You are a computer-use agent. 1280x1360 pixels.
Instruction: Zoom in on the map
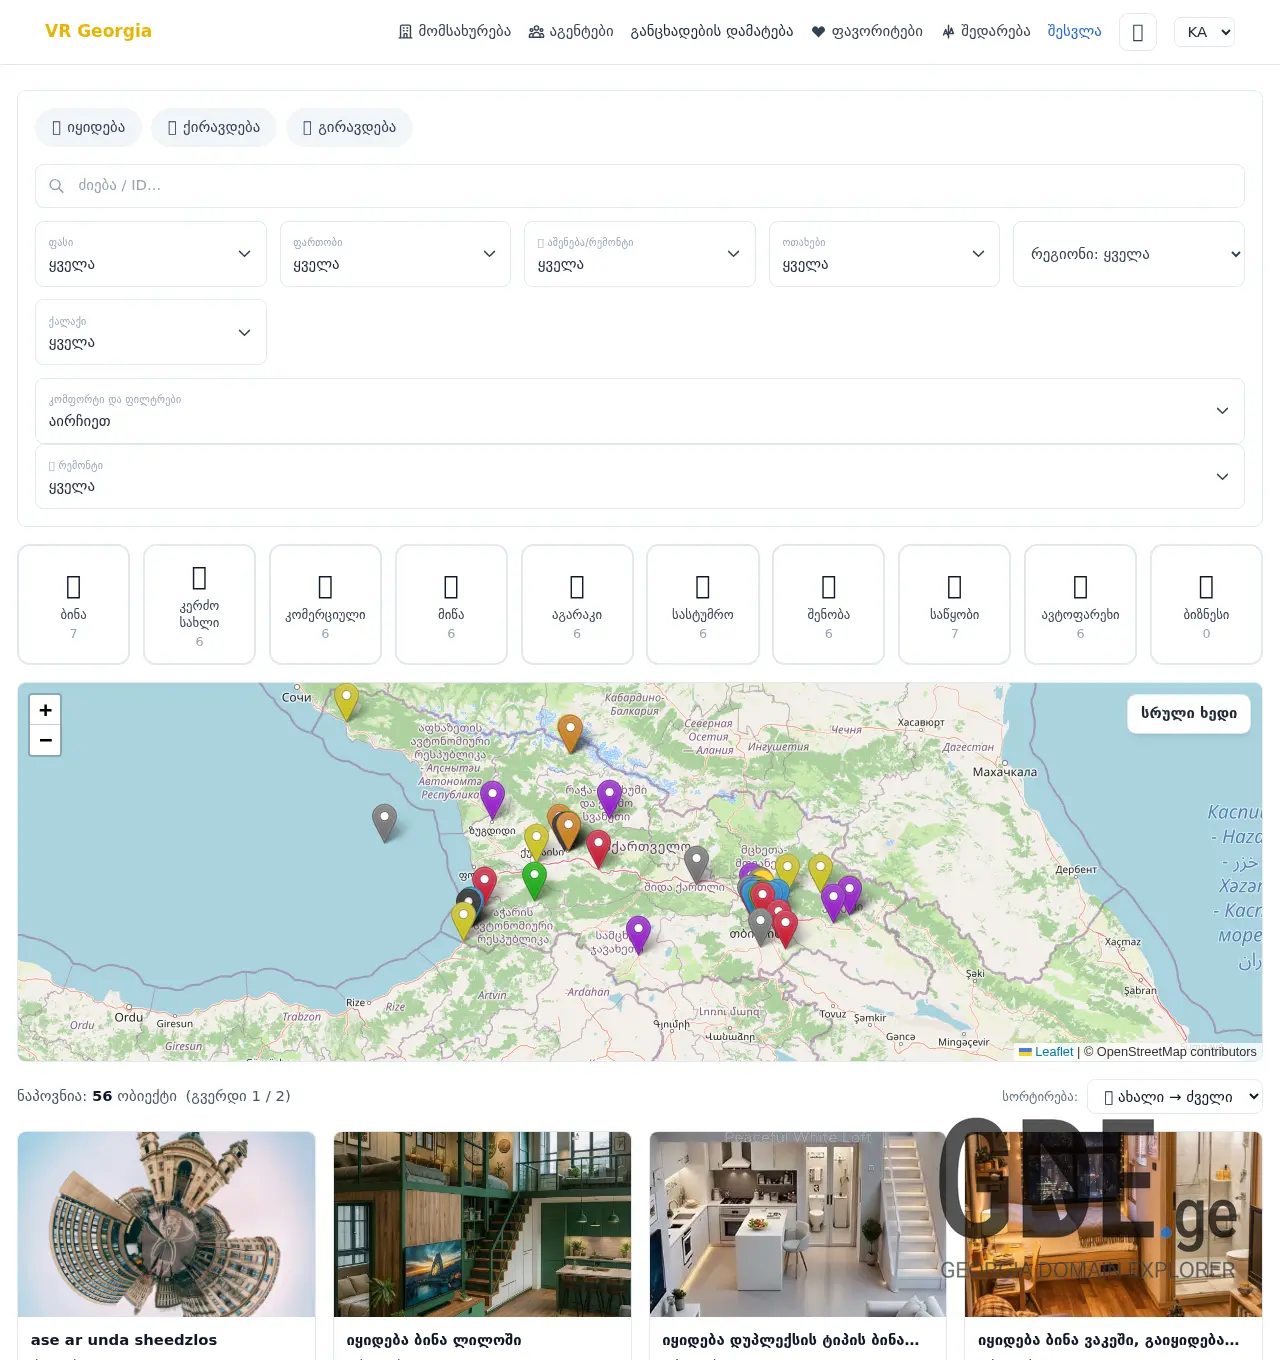pos(45,710)
